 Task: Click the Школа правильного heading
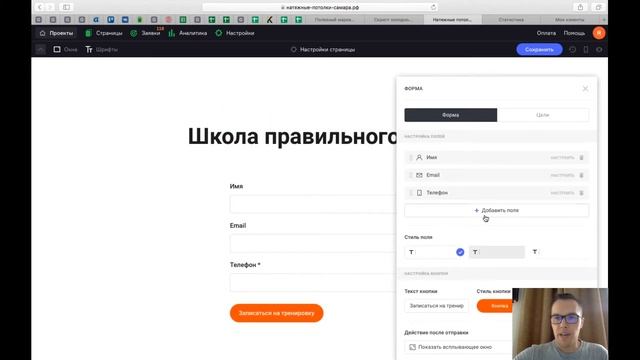[292, 137]
